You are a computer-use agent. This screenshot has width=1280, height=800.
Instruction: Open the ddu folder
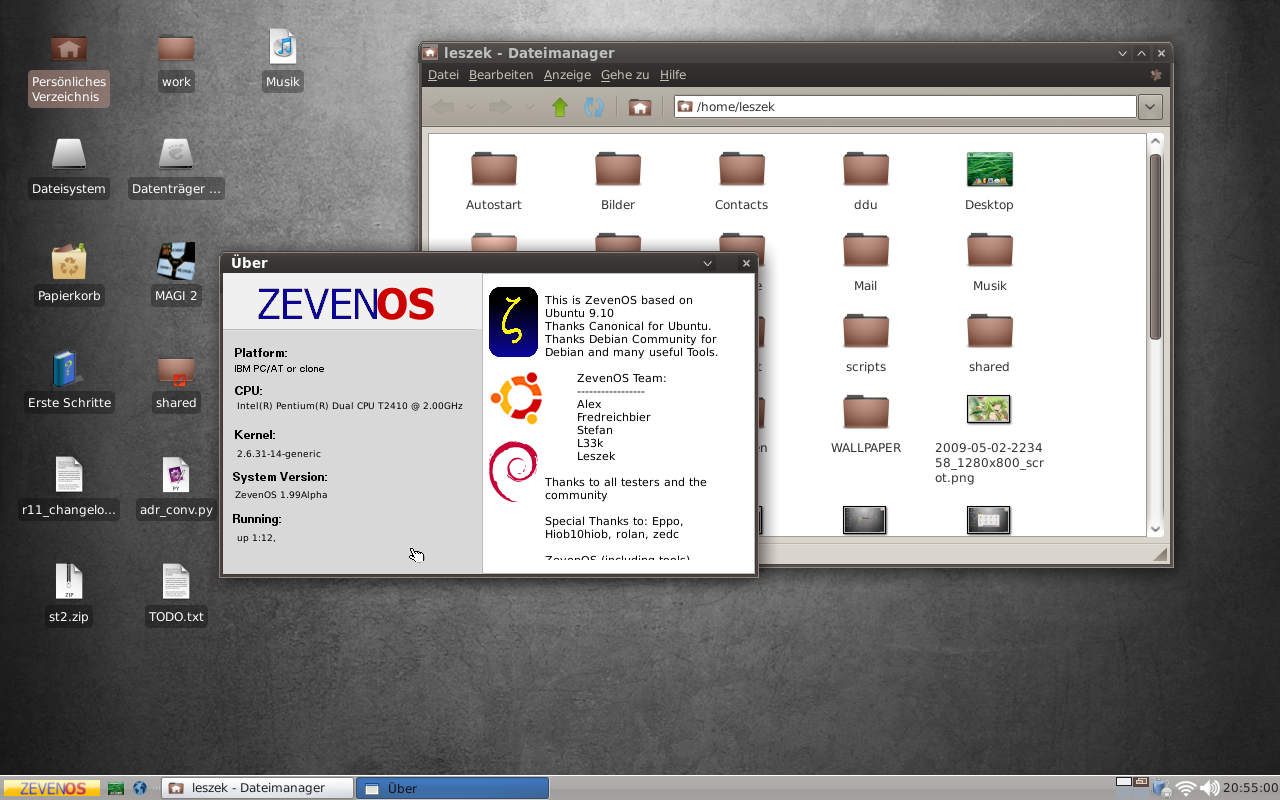865,181
